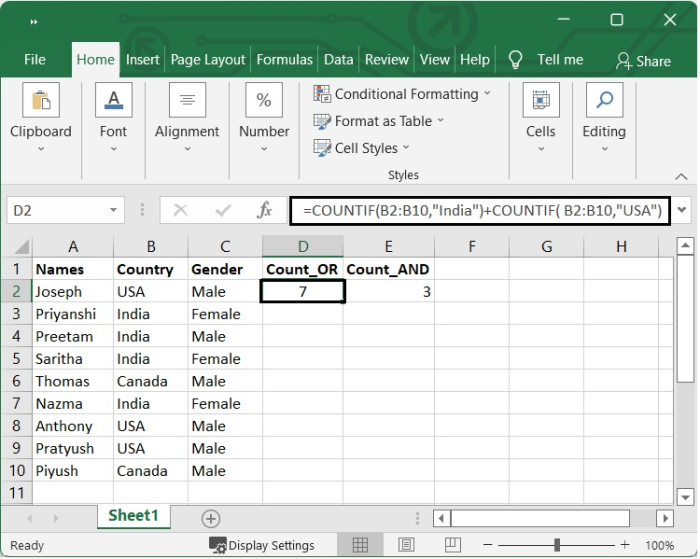Open Display Settings in status bar
700x559 pixels.
(262, 546)
